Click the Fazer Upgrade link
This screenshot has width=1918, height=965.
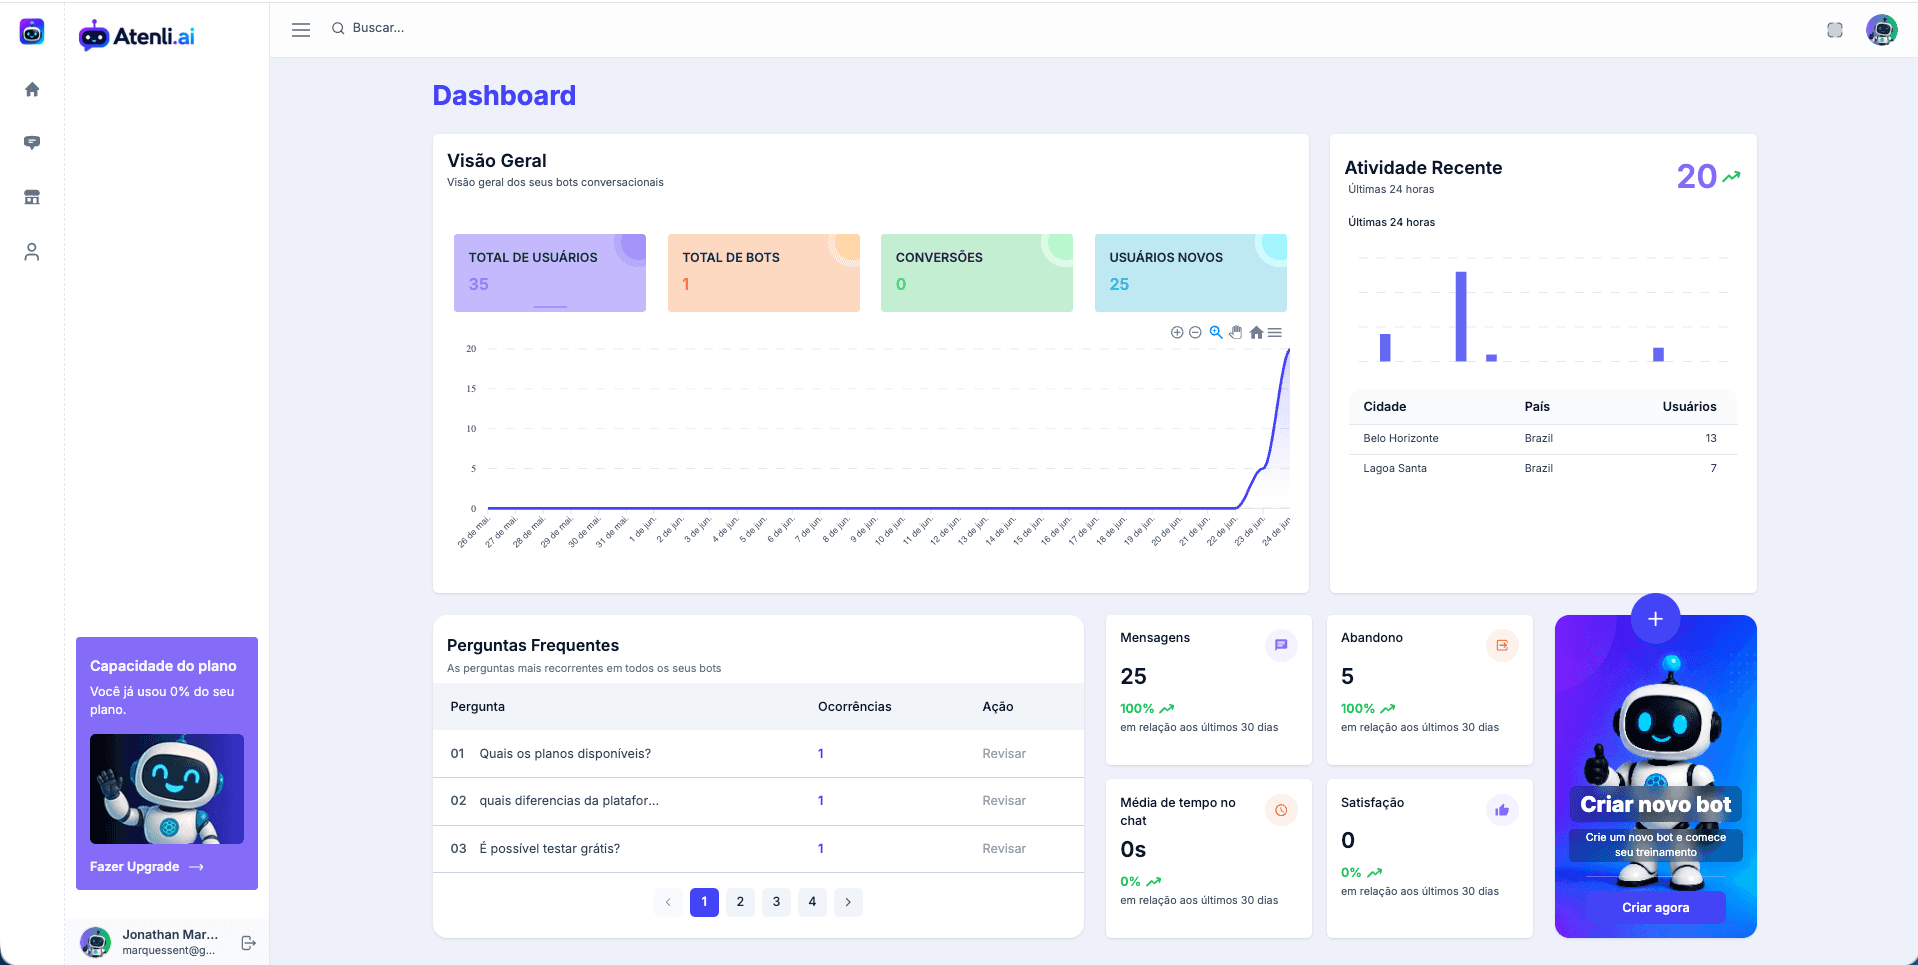(147, 867)
